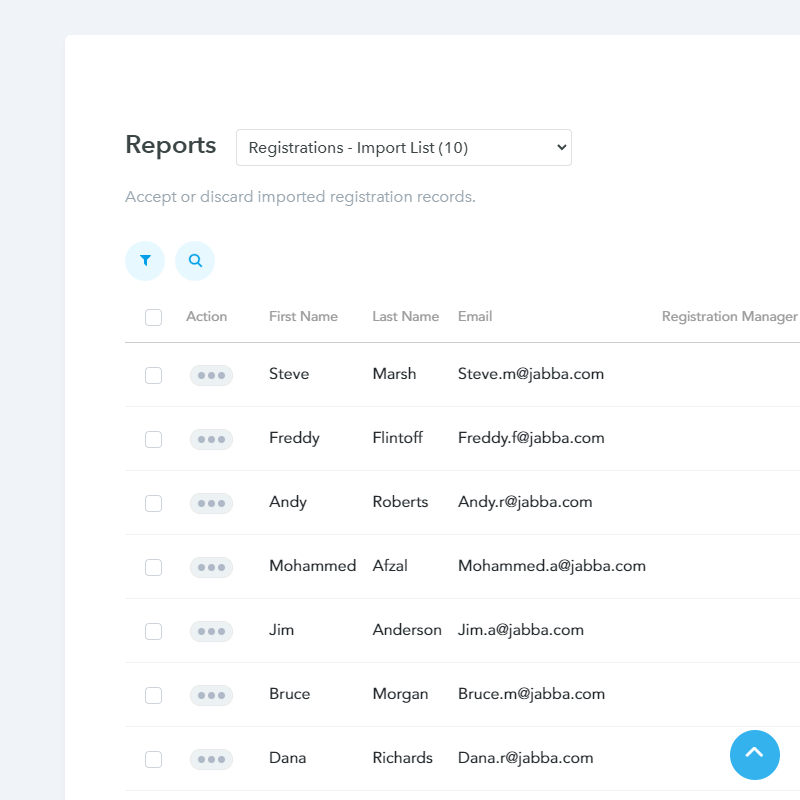Image resolution: width=800 pixels, height=800 pixels.
Task: Click the Registration Manager column header
Action: pos(729,317)
